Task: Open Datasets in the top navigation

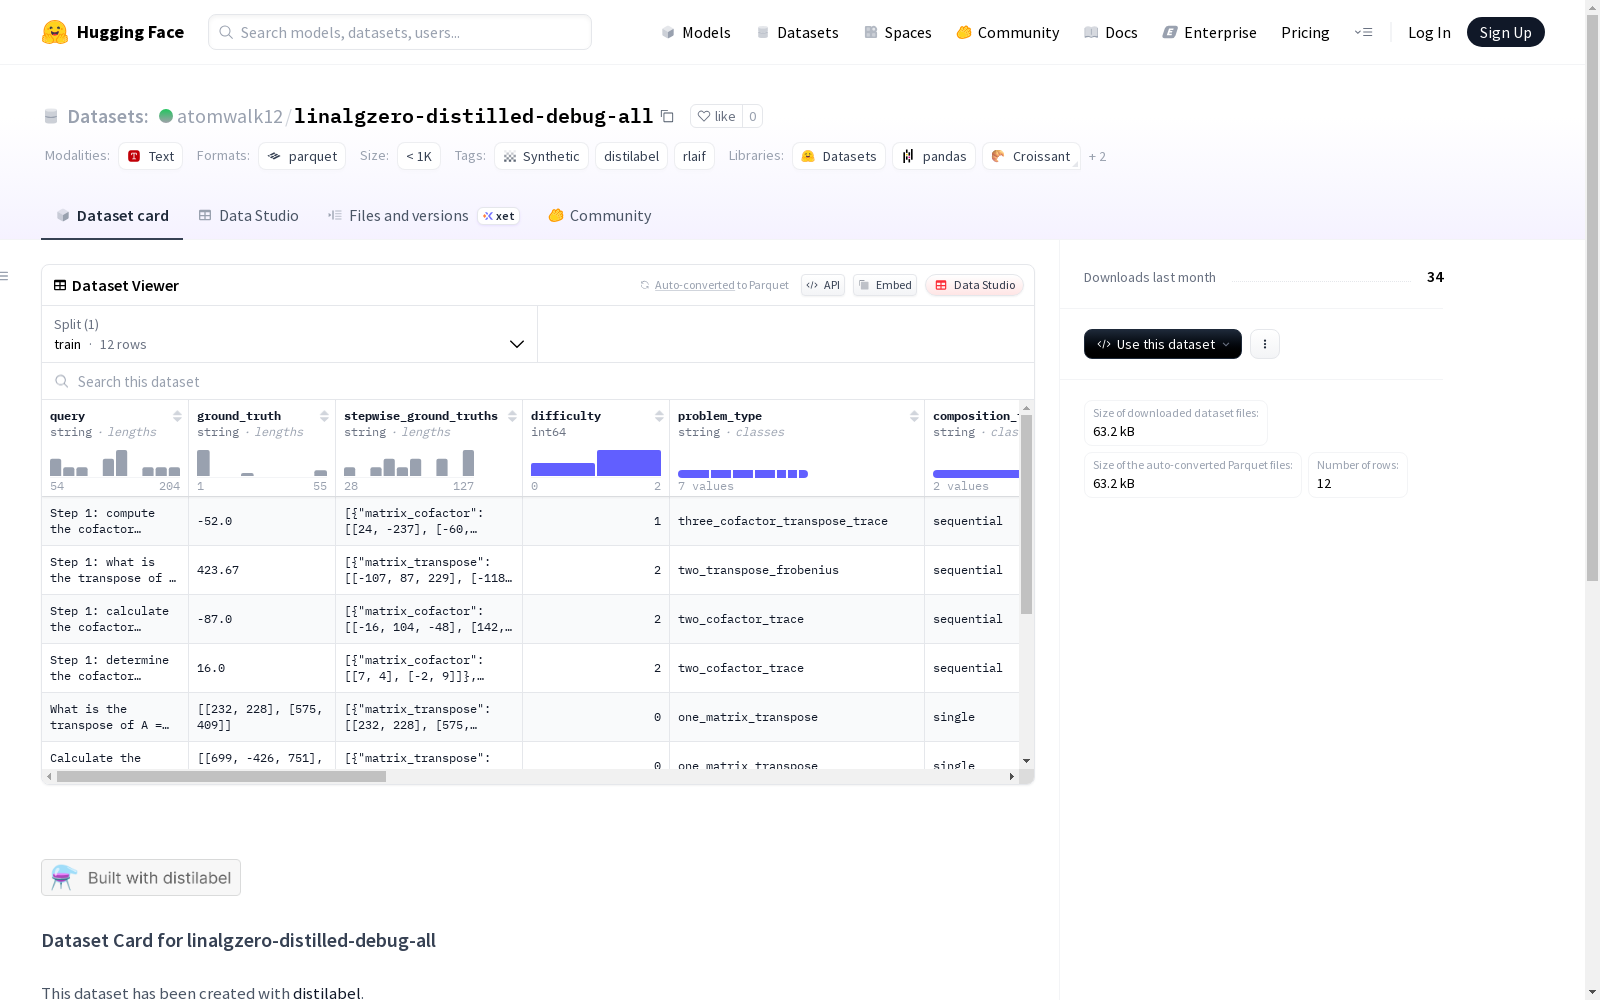Action: (797, 32)
